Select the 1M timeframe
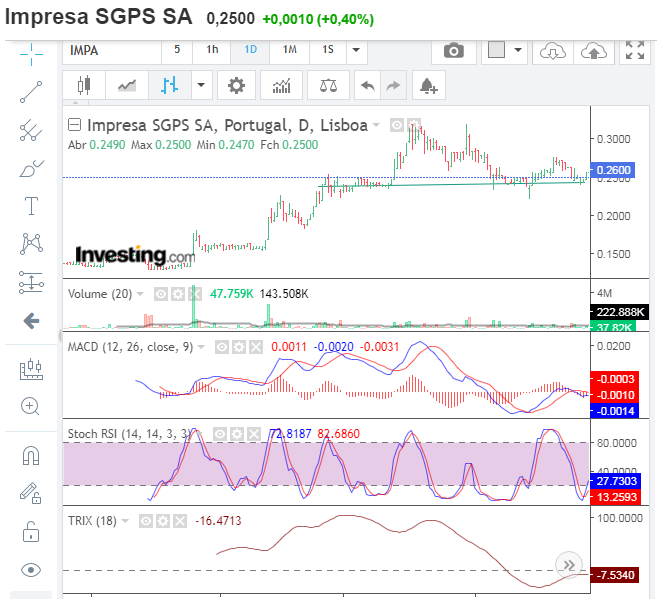This screenshot has width=662, height=599. pos(290,50)
